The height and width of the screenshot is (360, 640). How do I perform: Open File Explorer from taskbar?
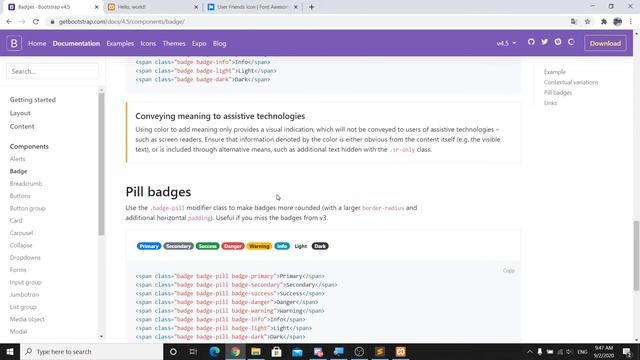tap(256, 351)
